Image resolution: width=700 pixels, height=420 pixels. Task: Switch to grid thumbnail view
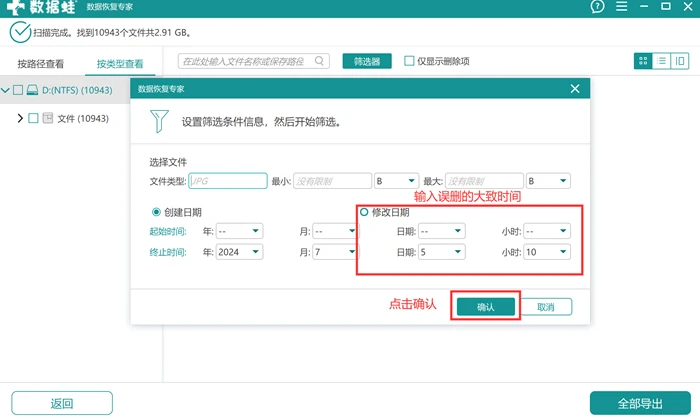pyautogui.click(x=643, y=61)
